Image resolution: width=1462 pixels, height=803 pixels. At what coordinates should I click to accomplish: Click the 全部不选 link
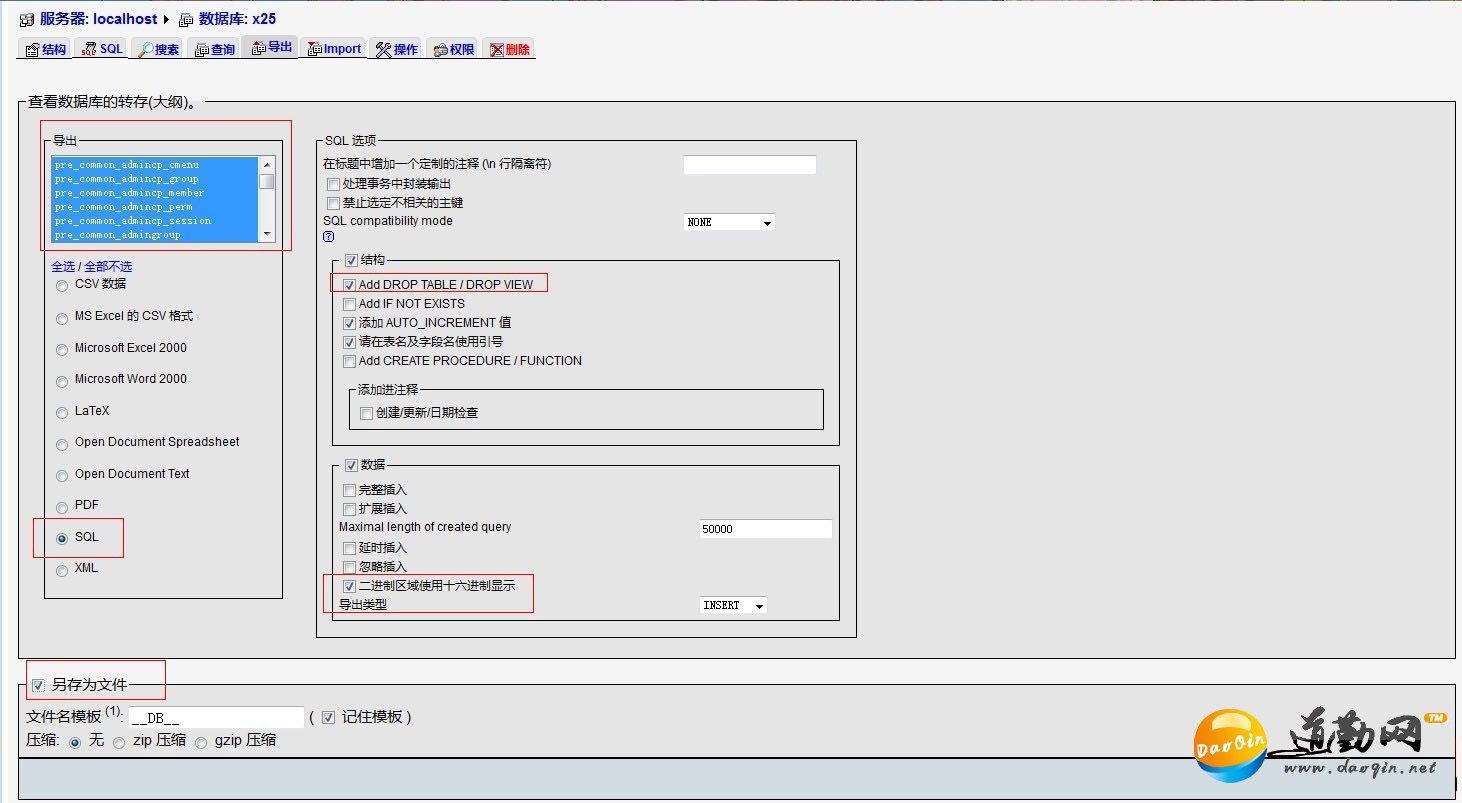tap(108, 266)
